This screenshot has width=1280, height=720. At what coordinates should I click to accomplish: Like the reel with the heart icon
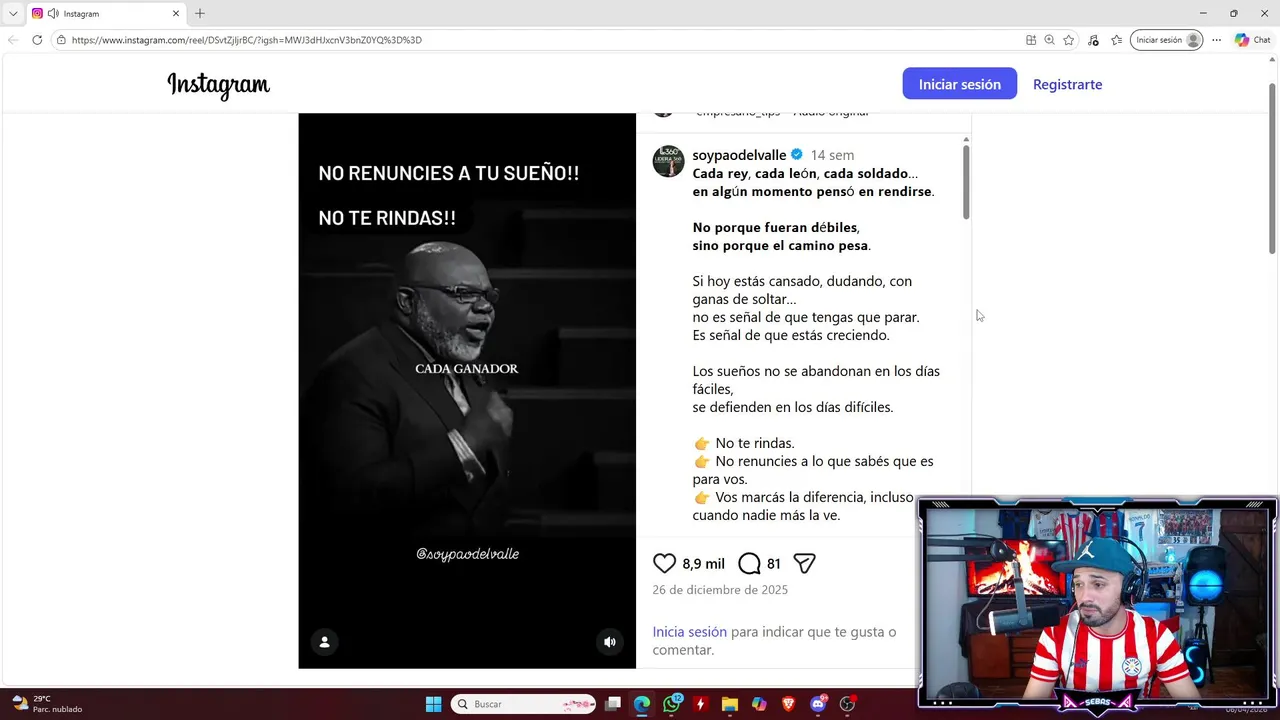[664, 563]
